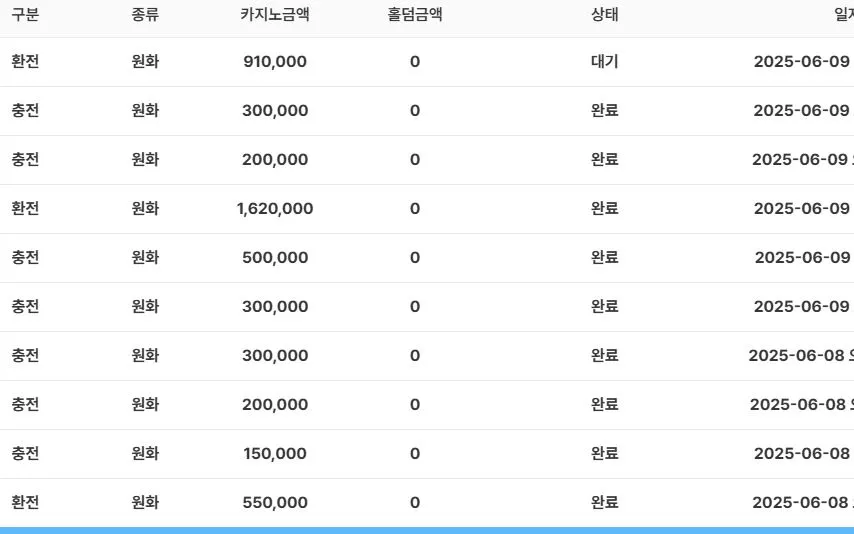Select 완료 status in the 150,000 row
This screenshot has width=854, height=534.
click(x=605, y=453)
